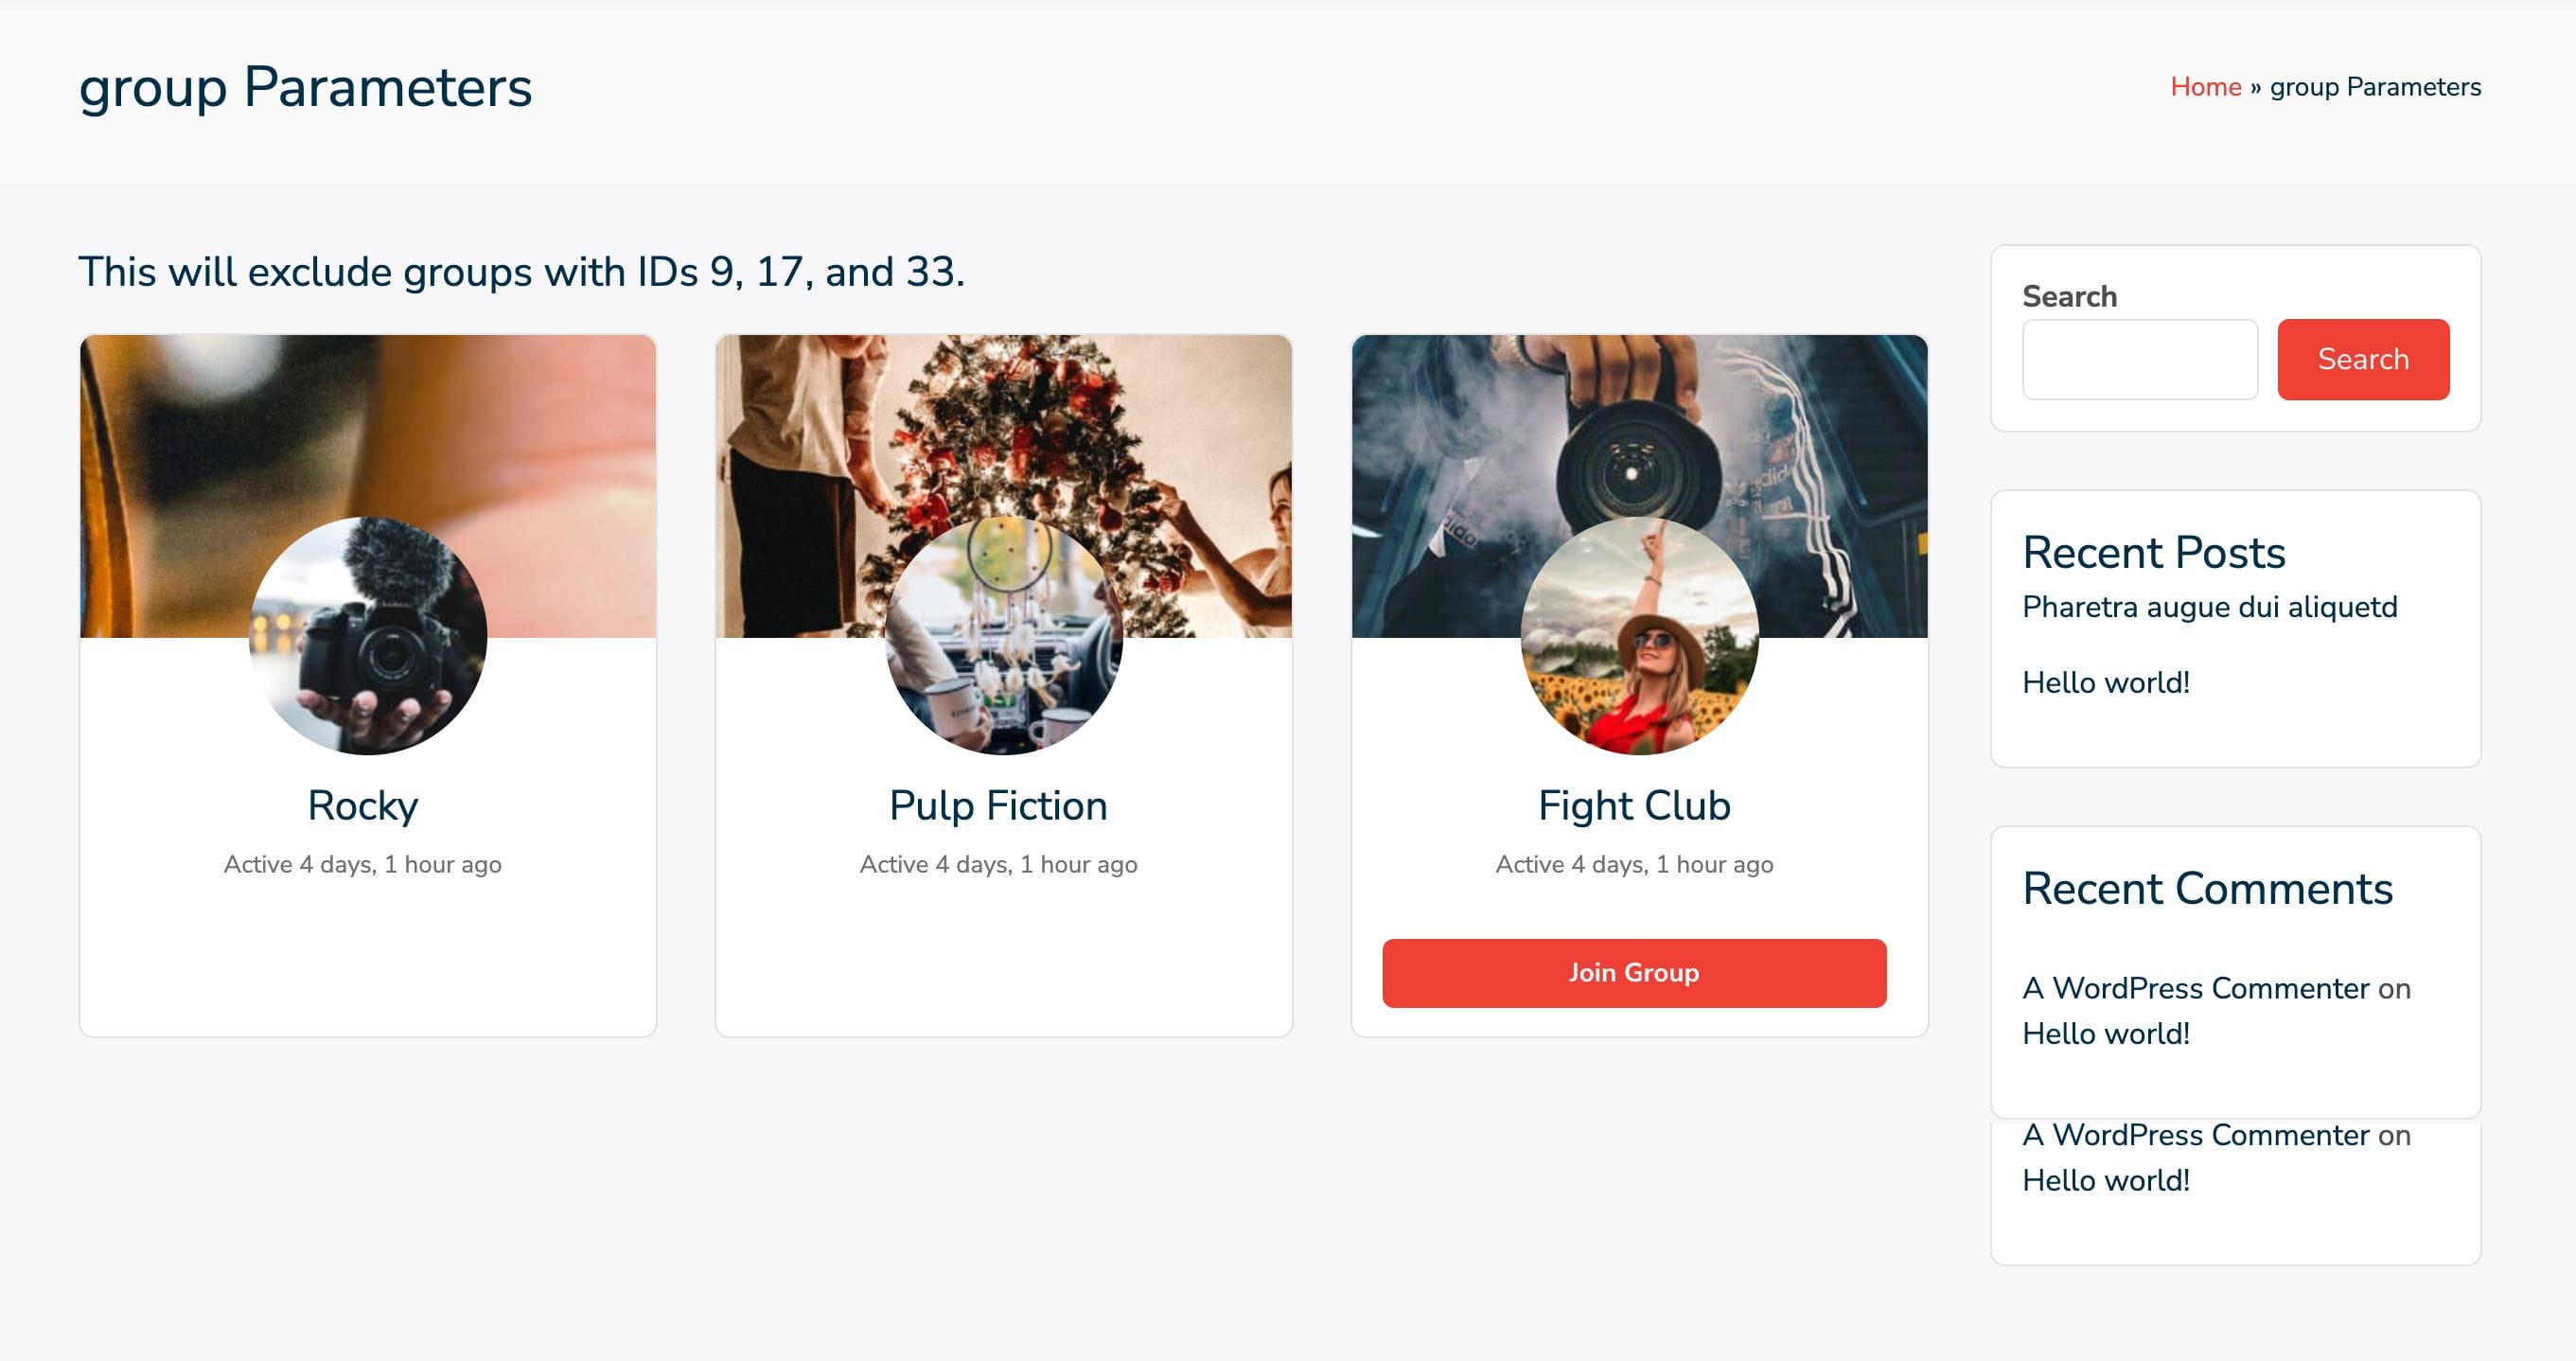
Task: Click second A WordPress Commenter author link
Action: click(2195, 1135)
